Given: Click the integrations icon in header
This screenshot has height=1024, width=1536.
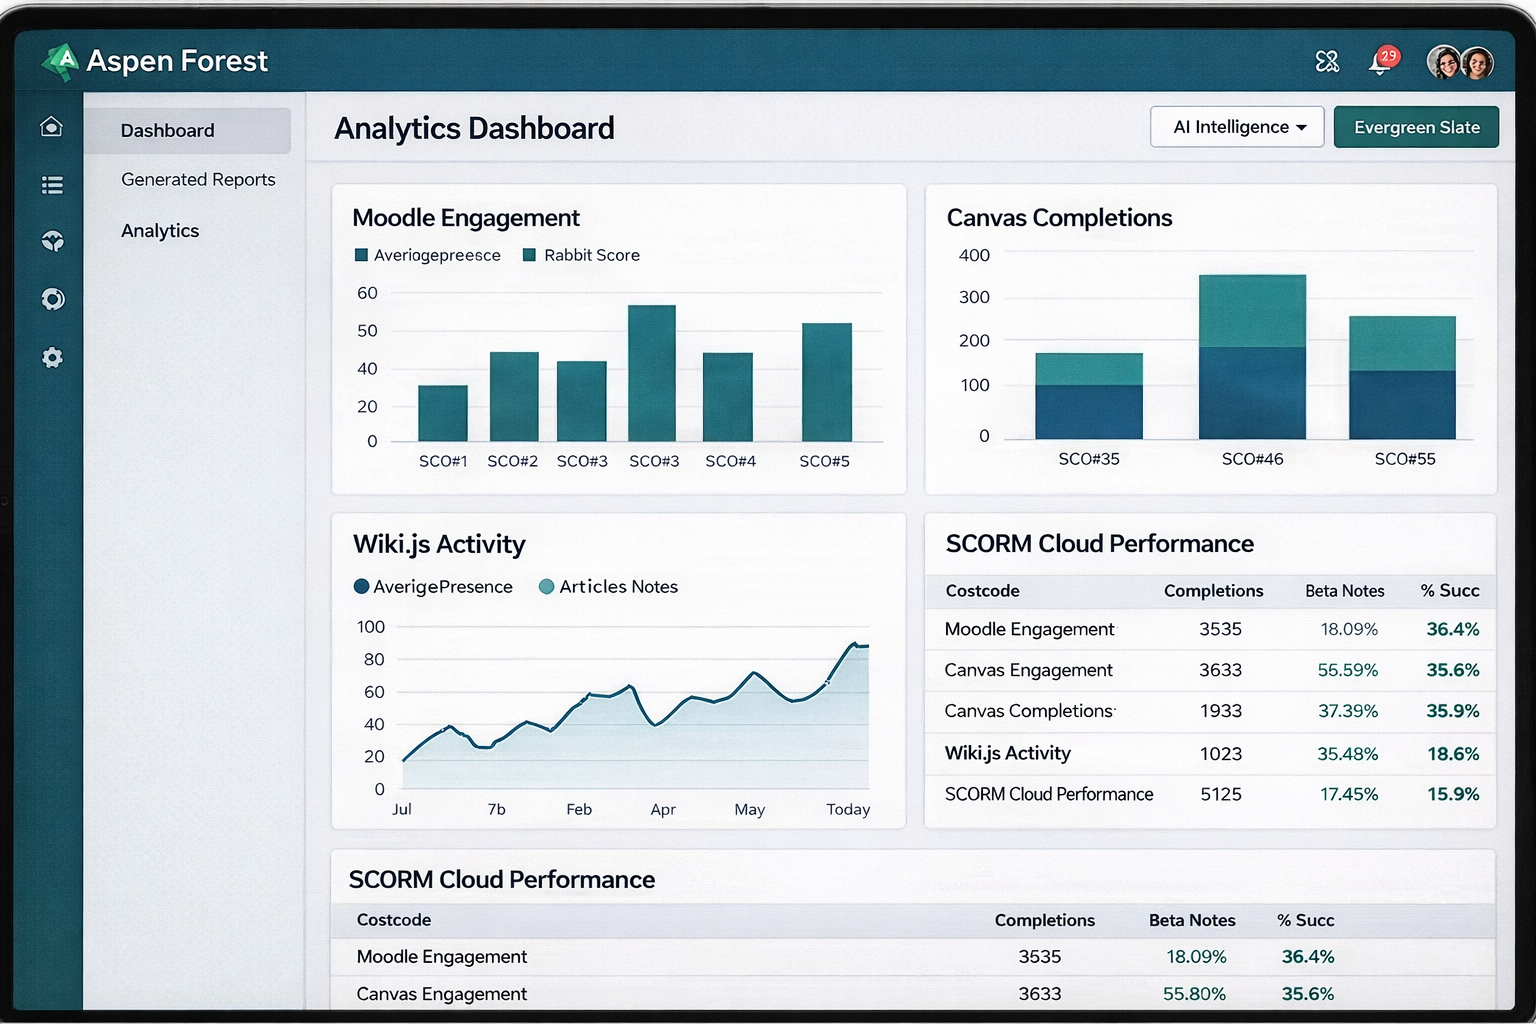Looking at the screenshot, I should [1327, 62].
